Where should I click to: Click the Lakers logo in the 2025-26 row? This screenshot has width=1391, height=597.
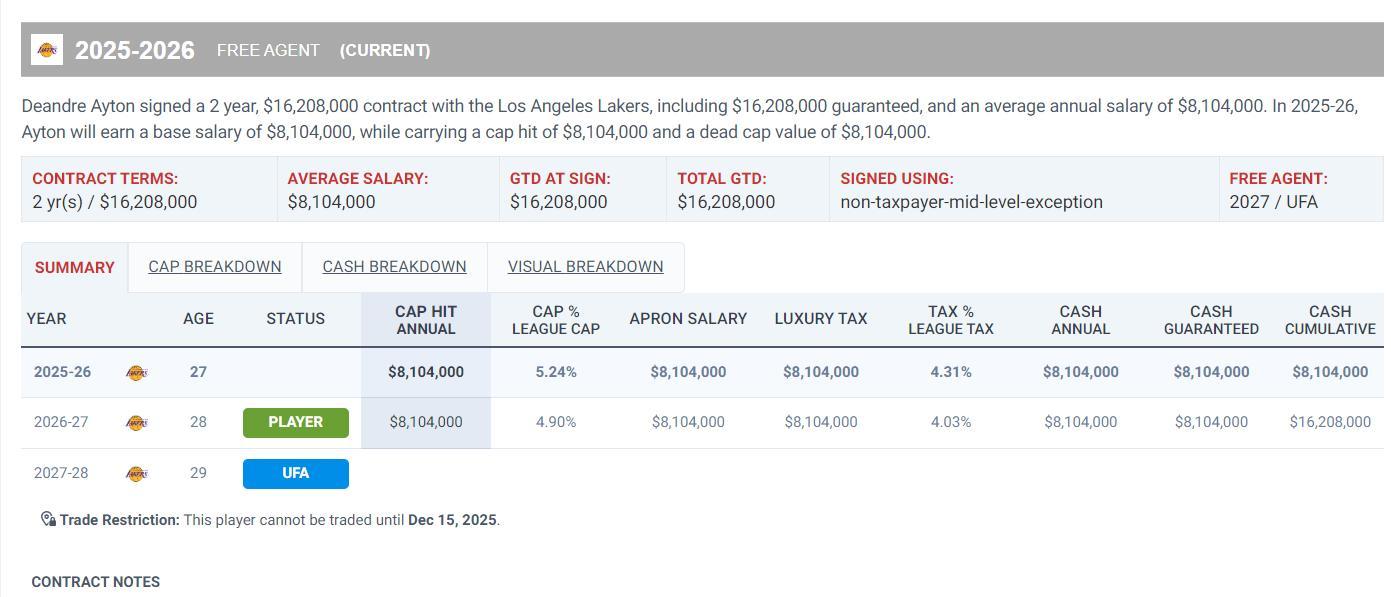point(137,373)
